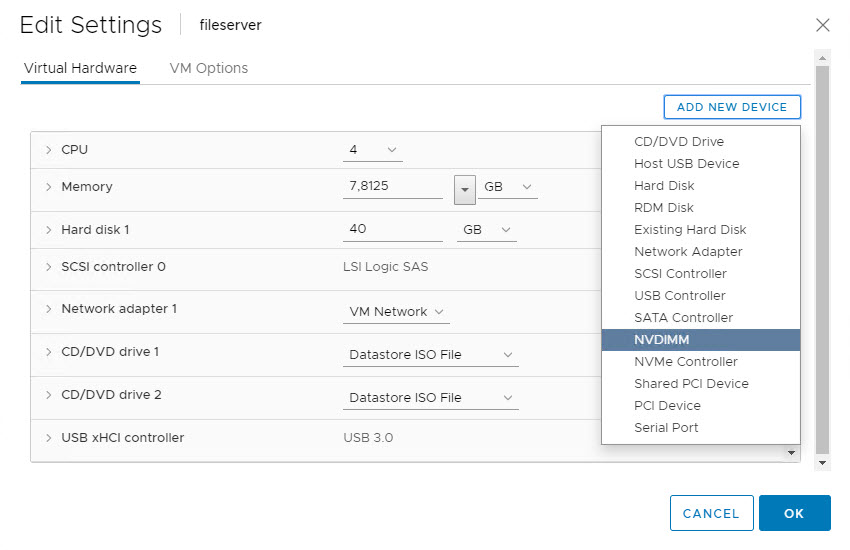Open the CPU count dropdown
This screenshot has height=550, width=850.
click(x=372, y=150)
